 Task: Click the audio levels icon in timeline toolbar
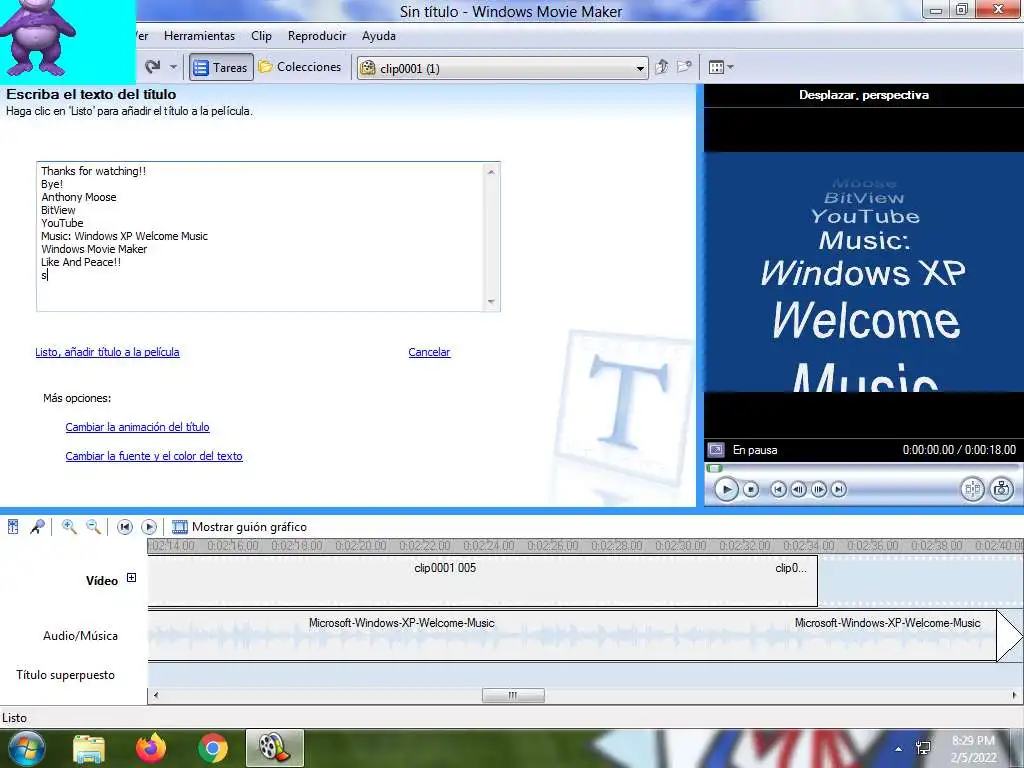pyautogui.click(x=12, y=527)
